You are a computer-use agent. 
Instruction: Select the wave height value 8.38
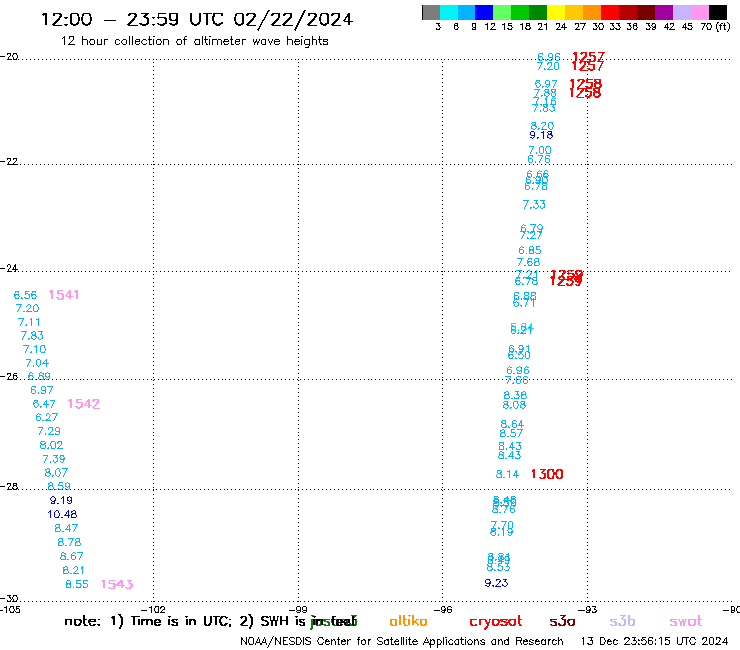coord(515,395)
